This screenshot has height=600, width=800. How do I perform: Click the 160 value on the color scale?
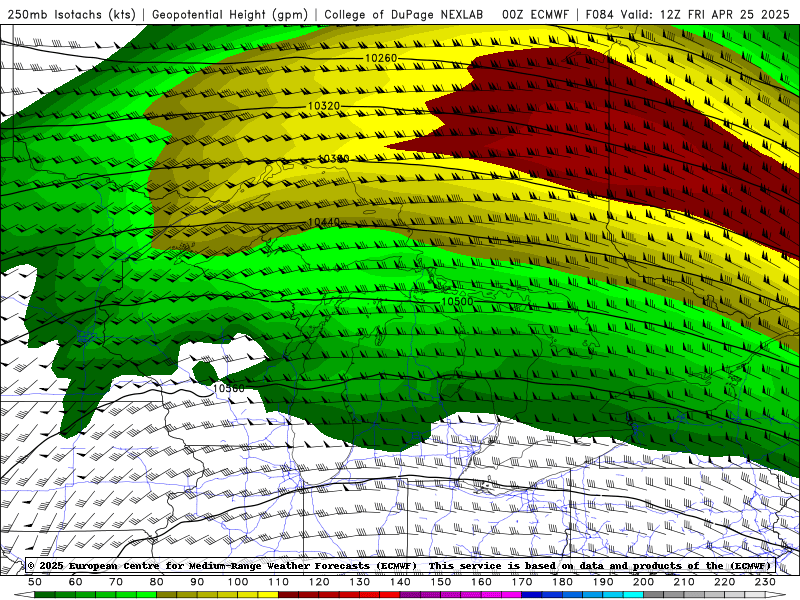click(x=481, y=582)
